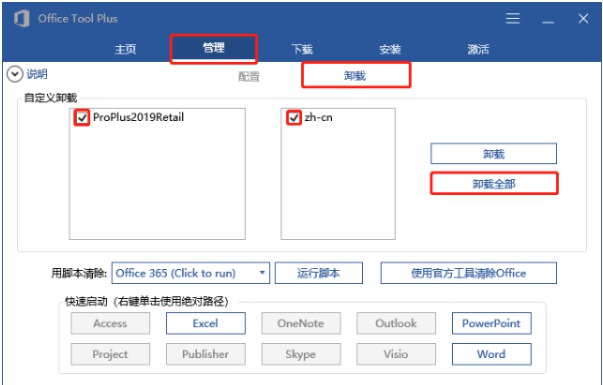Click the 说明 label text
The width and height of the screenshot is (603, 385).
click(37, 74)
